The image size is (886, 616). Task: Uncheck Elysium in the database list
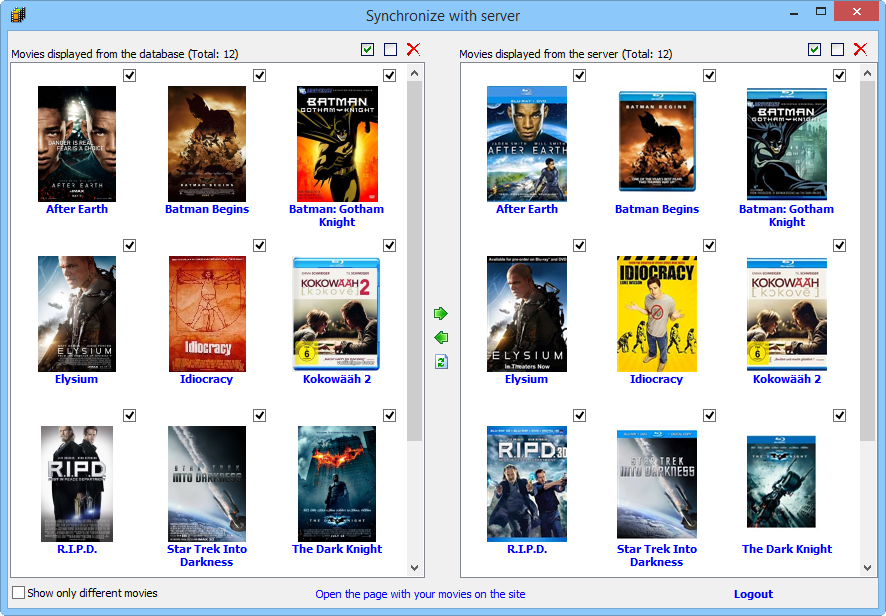(x=129, y=245)
